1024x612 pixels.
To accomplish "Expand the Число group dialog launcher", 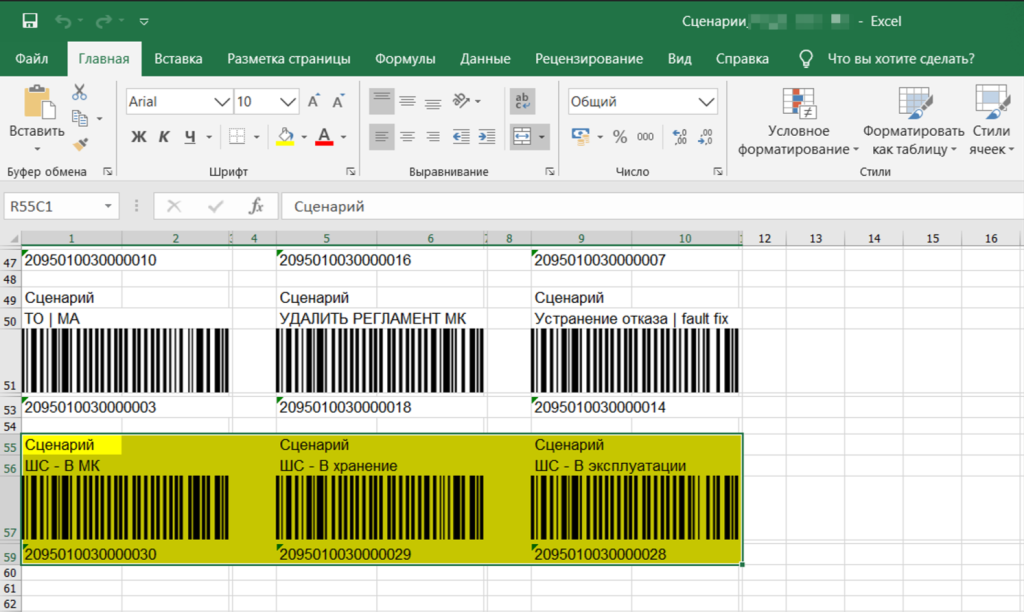I will tap(718, 172).
